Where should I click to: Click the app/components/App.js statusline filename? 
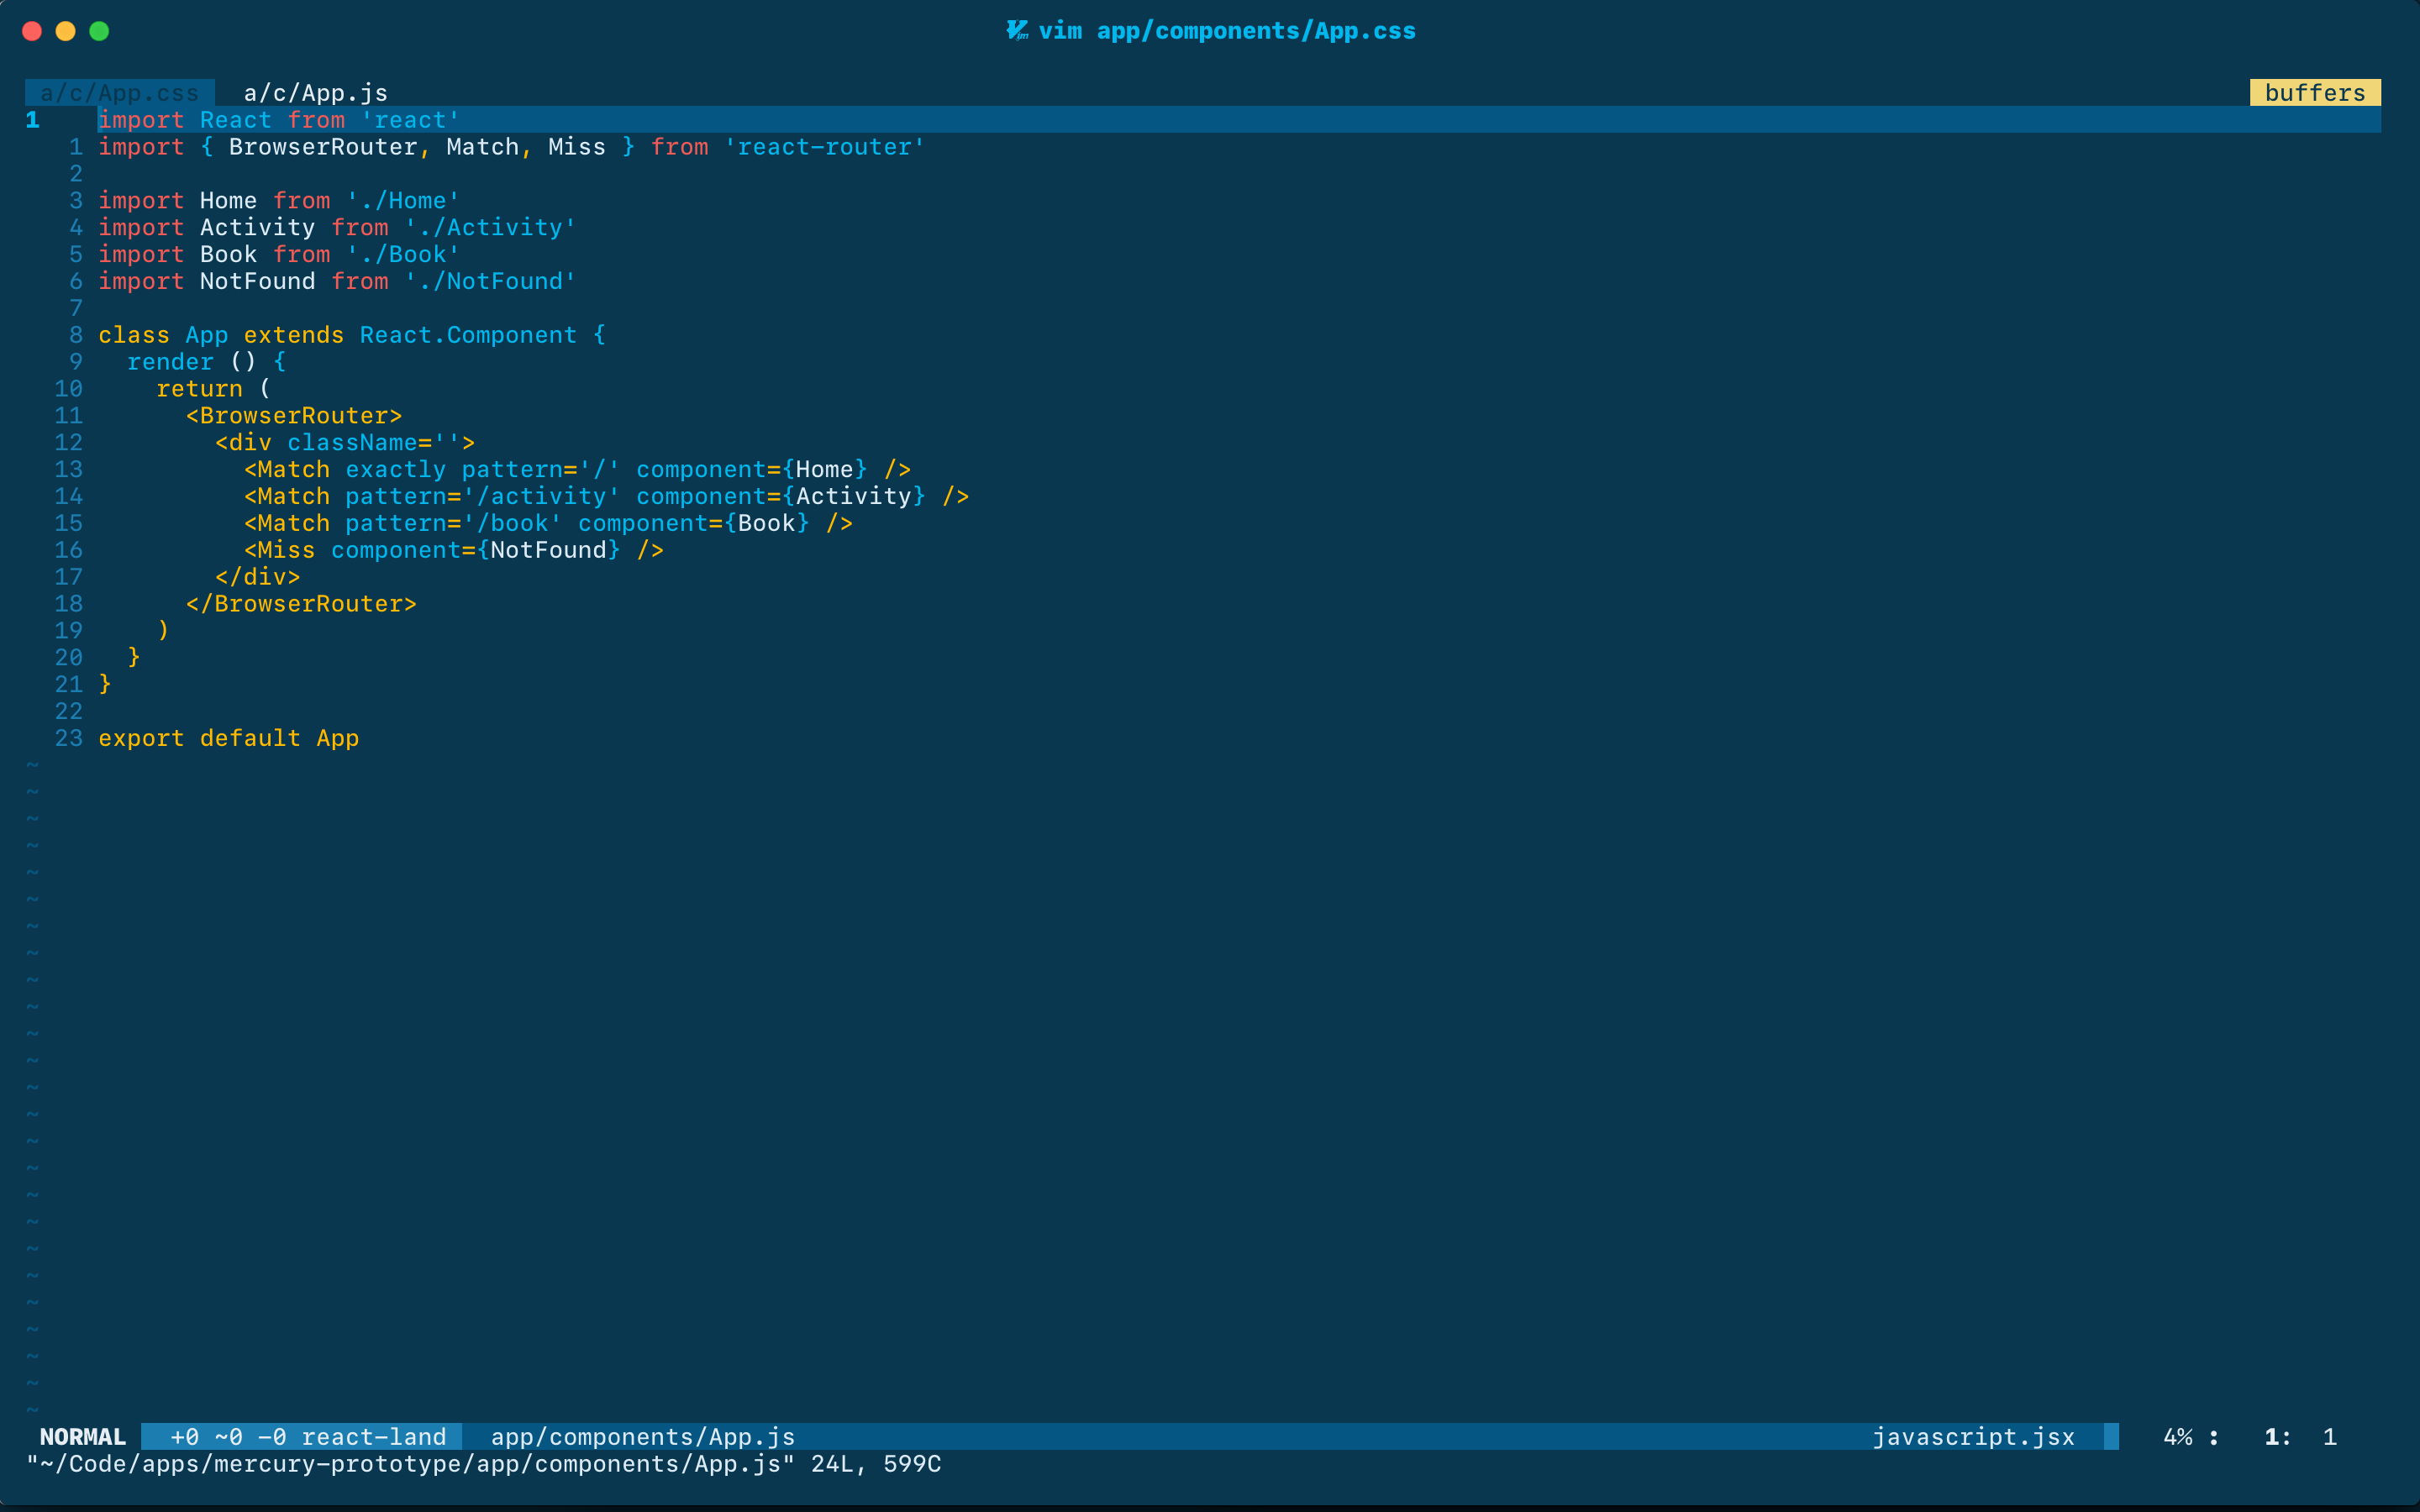(x=642, y=1437)
